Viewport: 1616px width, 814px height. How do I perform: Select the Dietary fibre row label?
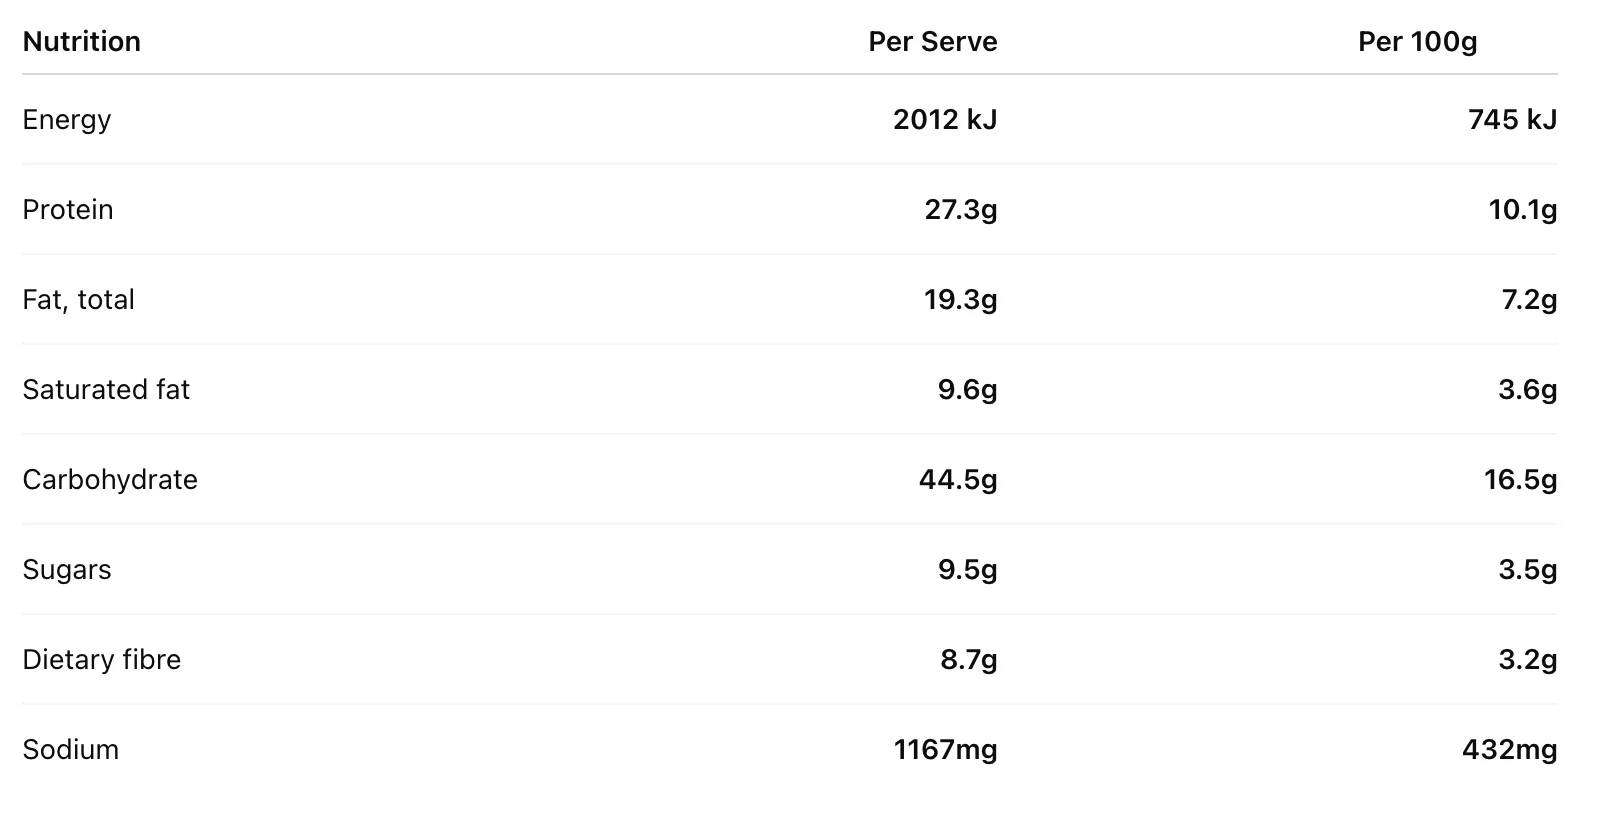click(102, 660)
